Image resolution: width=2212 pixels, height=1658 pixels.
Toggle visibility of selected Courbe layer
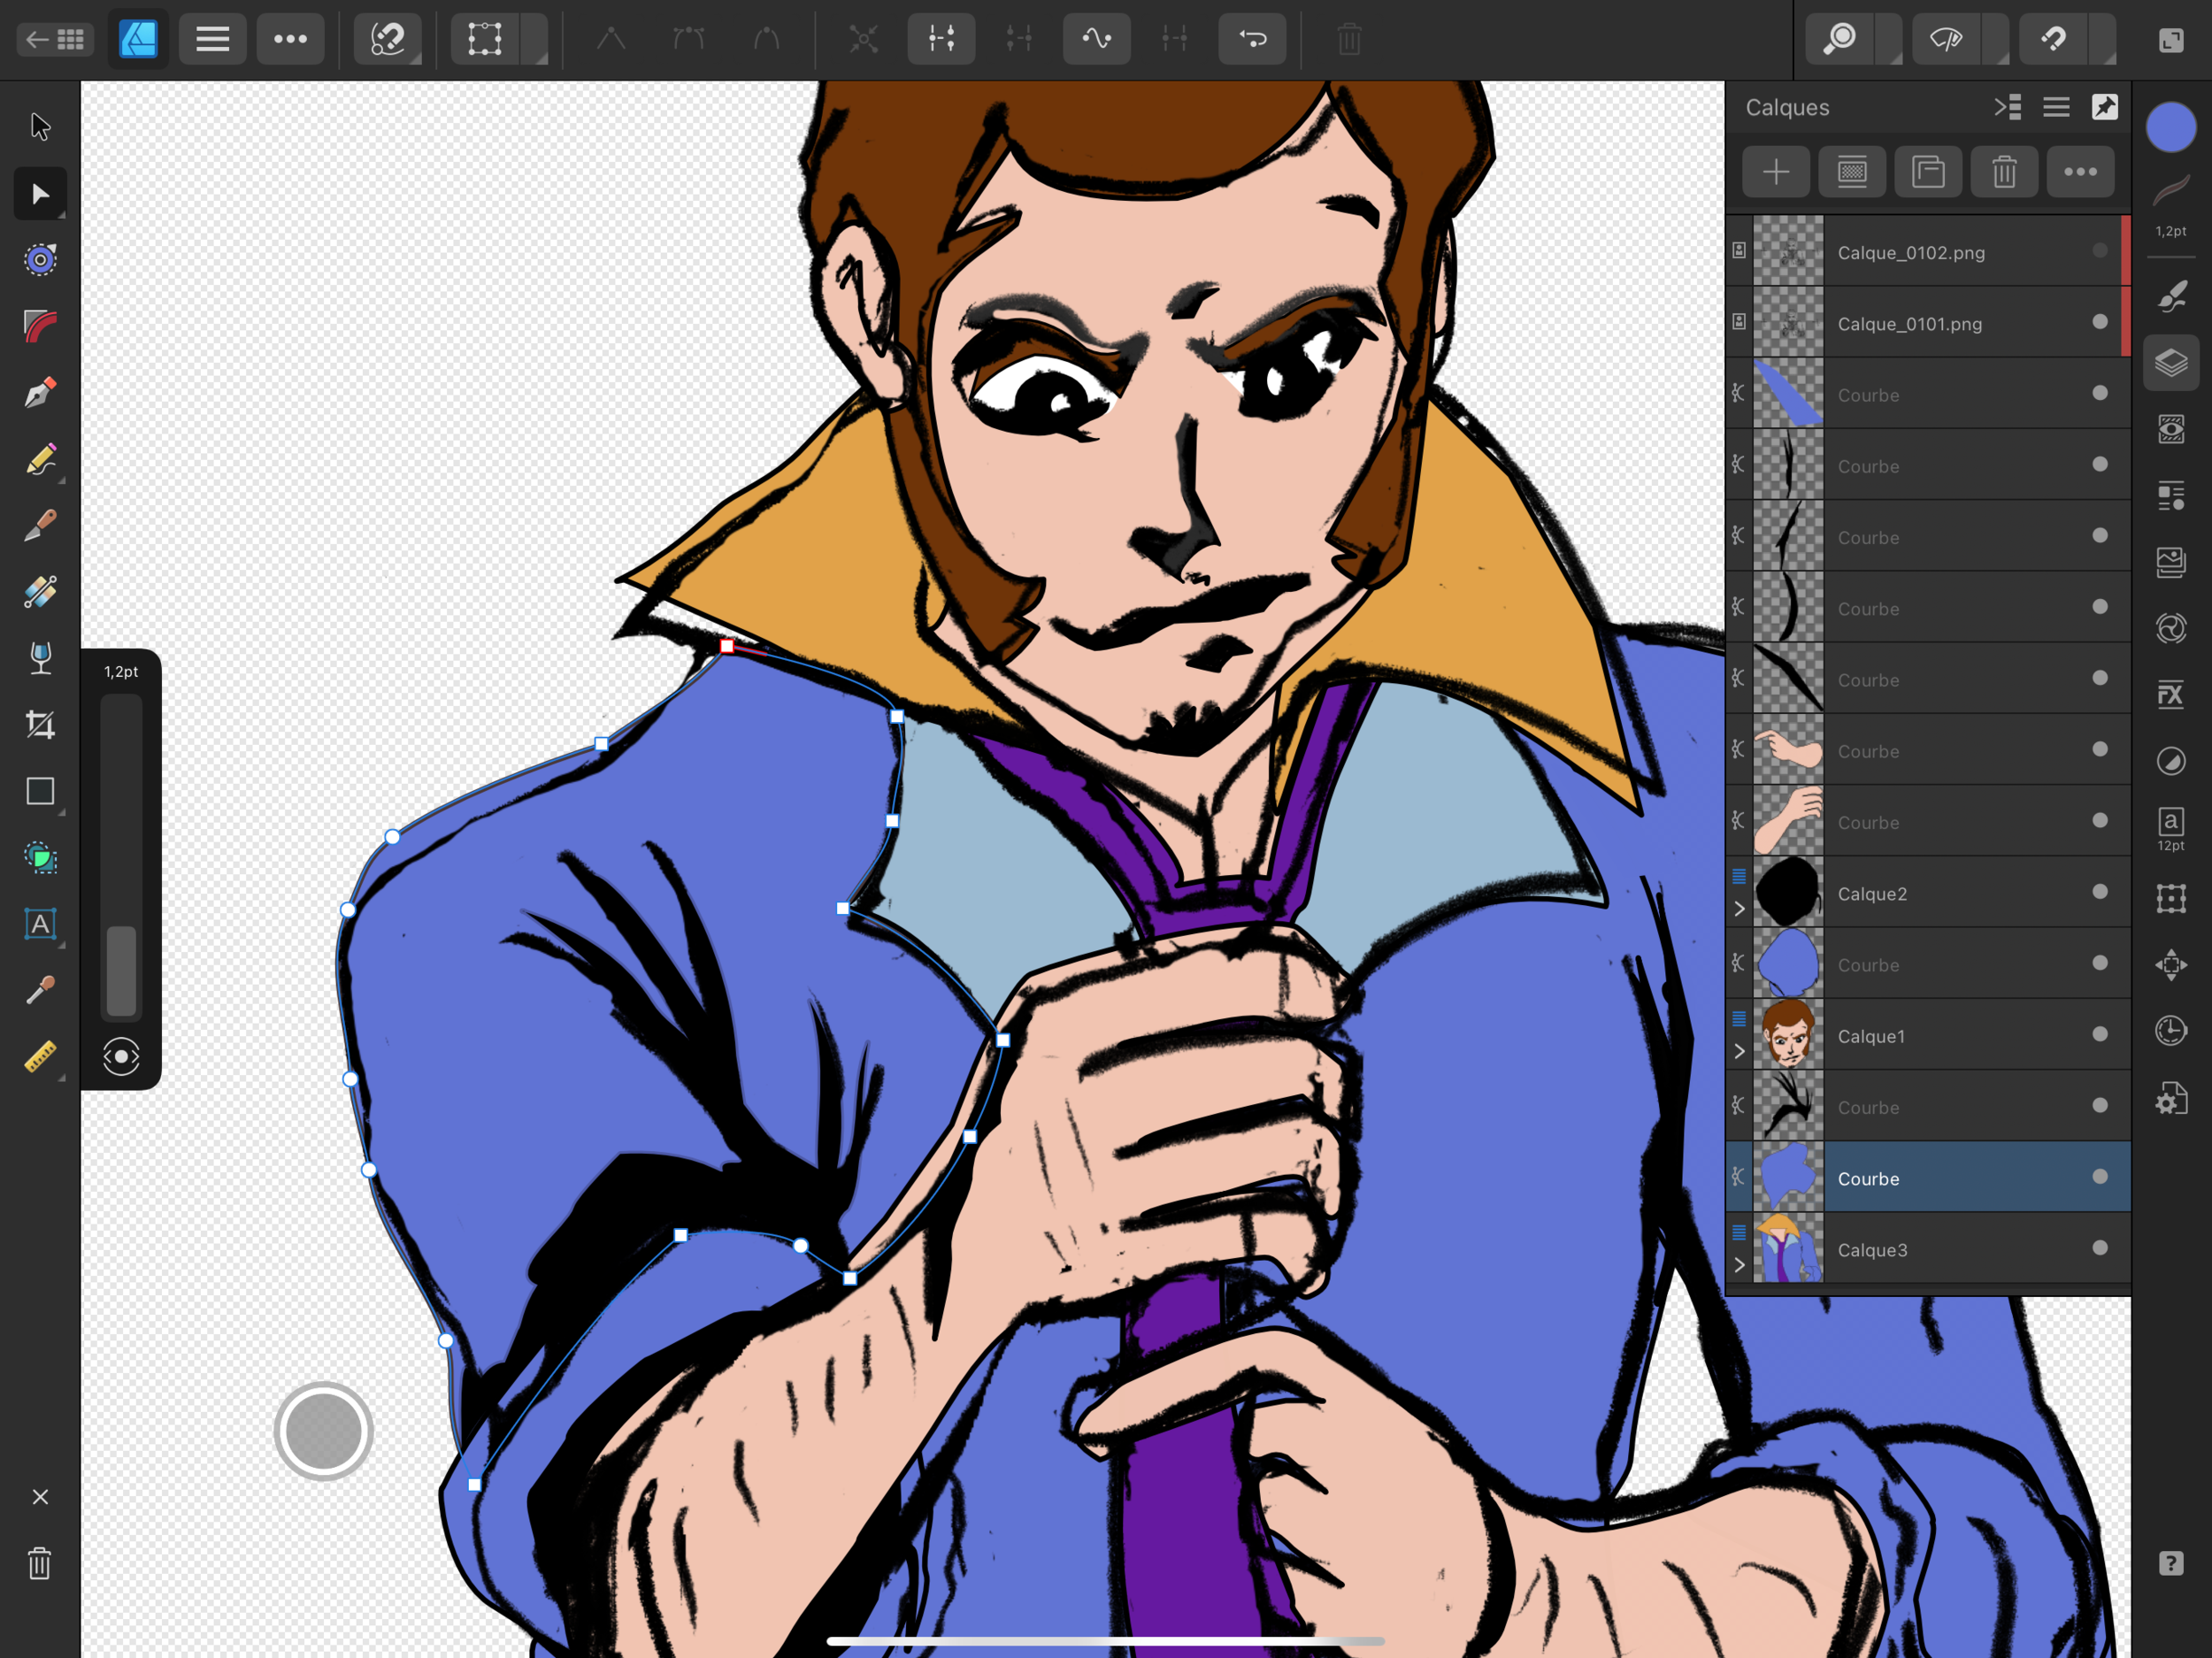(x=2099, y=1177)
